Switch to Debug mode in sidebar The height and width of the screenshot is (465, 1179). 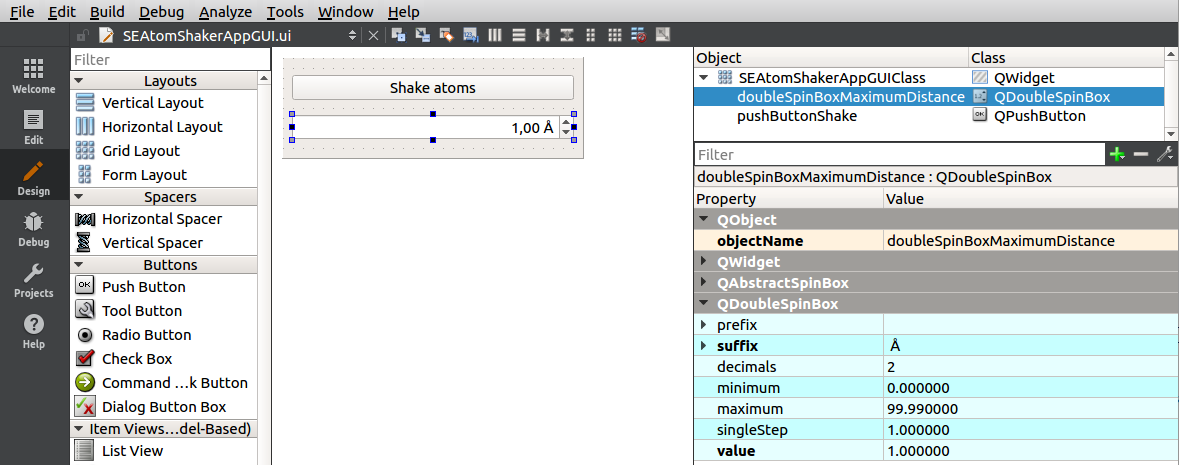coord(33,229)
